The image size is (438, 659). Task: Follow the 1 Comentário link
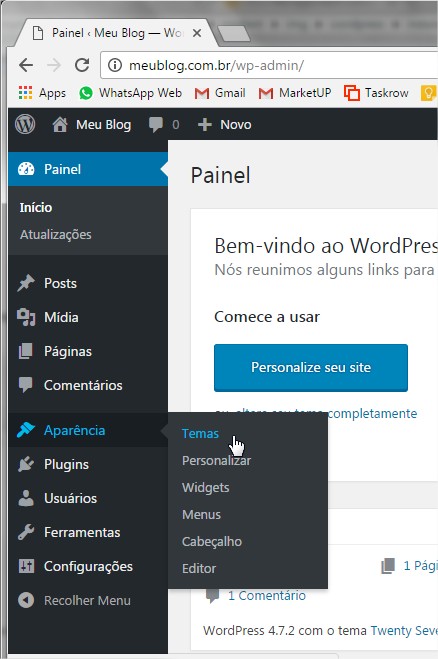click(x=267, y=596)
